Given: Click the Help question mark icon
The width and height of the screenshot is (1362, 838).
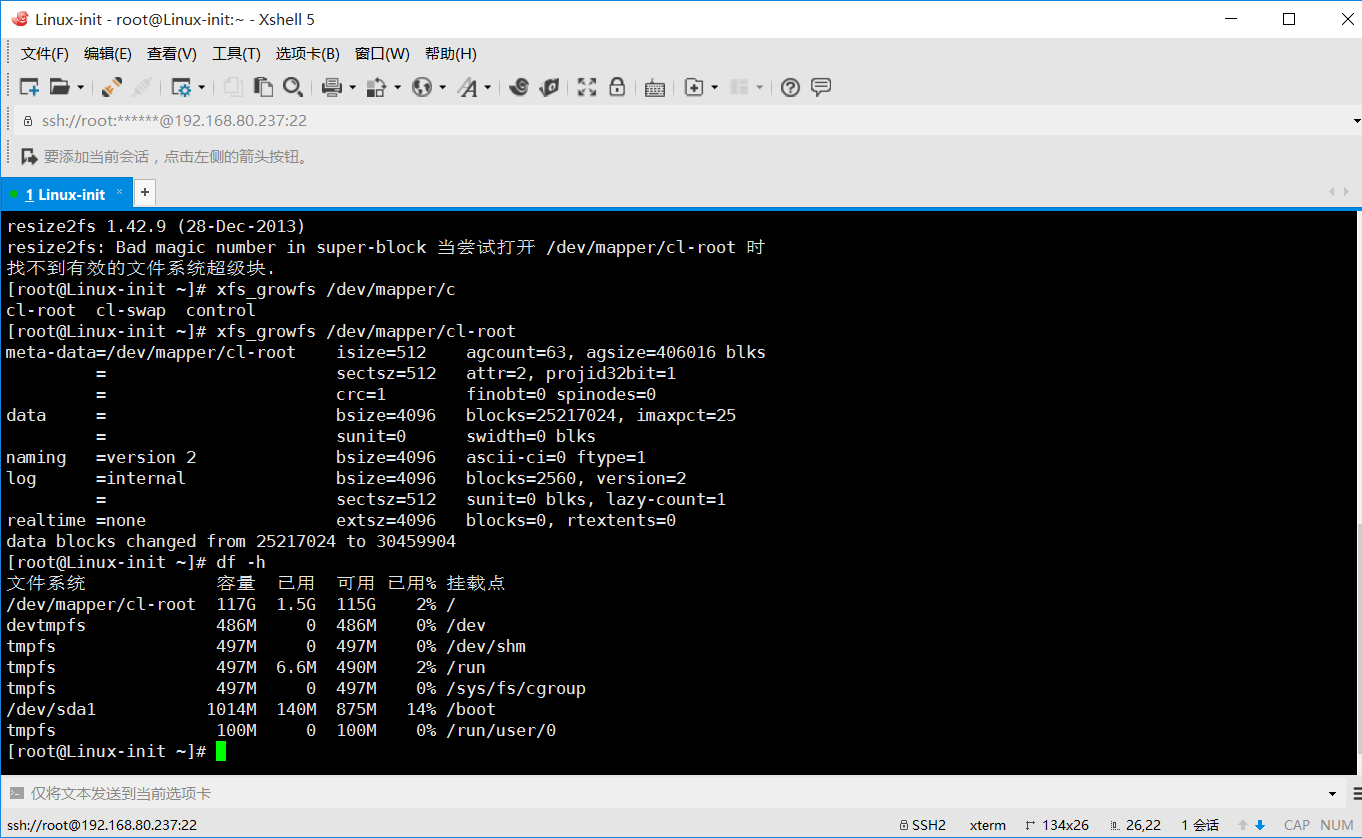Looking at the screenshot, I should click(x=790, y=87).
